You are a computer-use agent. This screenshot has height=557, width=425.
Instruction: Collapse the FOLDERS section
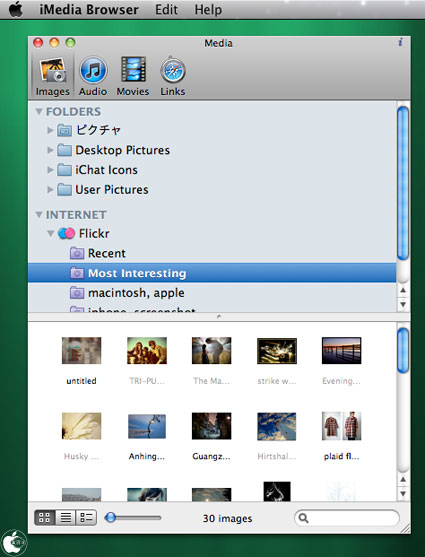point(39,112)
